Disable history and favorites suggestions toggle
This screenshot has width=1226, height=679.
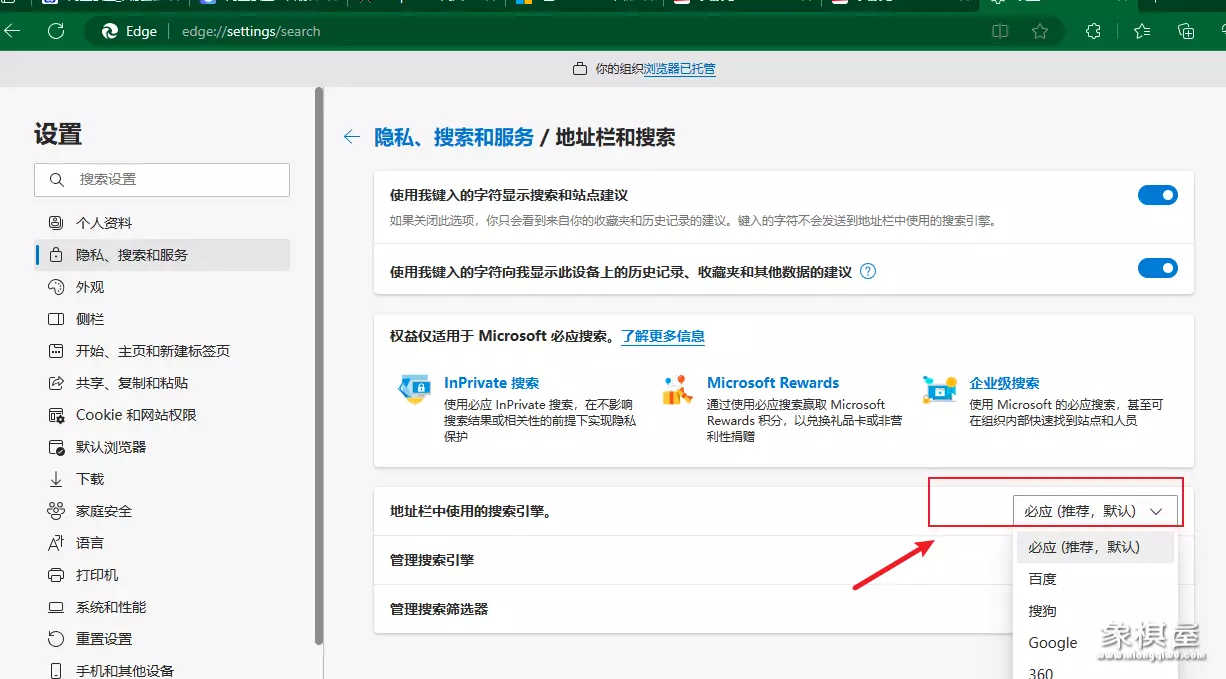(1157, 268)
